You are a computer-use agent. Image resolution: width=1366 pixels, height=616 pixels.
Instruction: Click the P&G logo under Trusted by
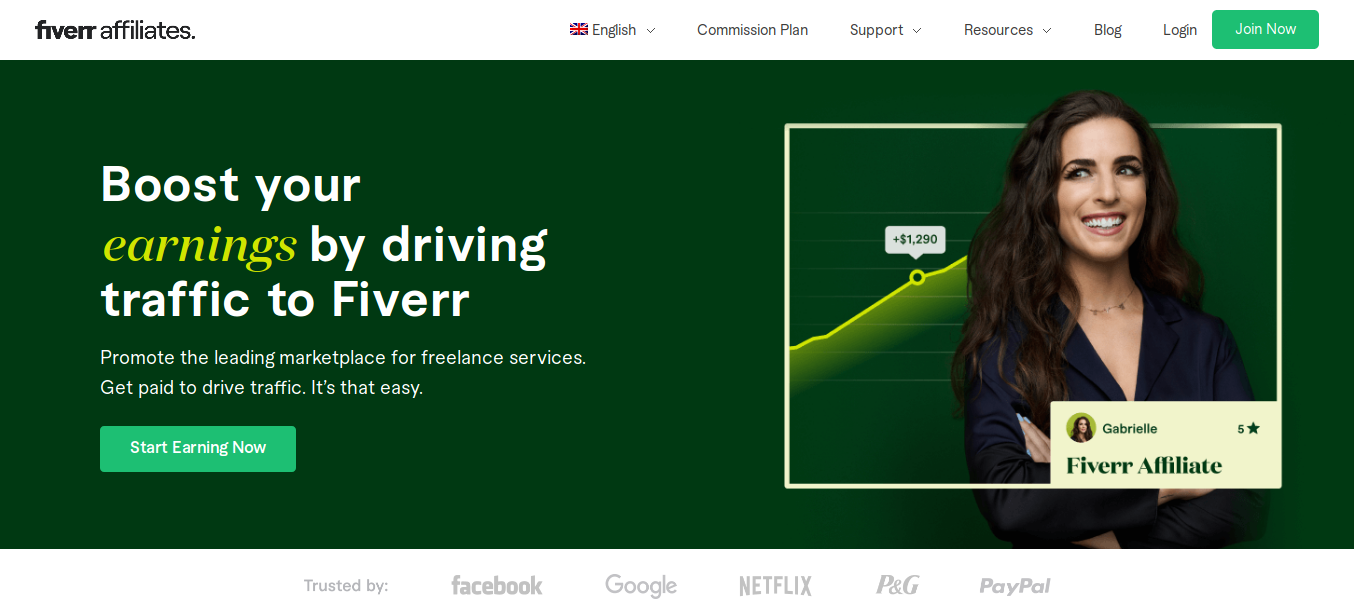pos(898,585)
